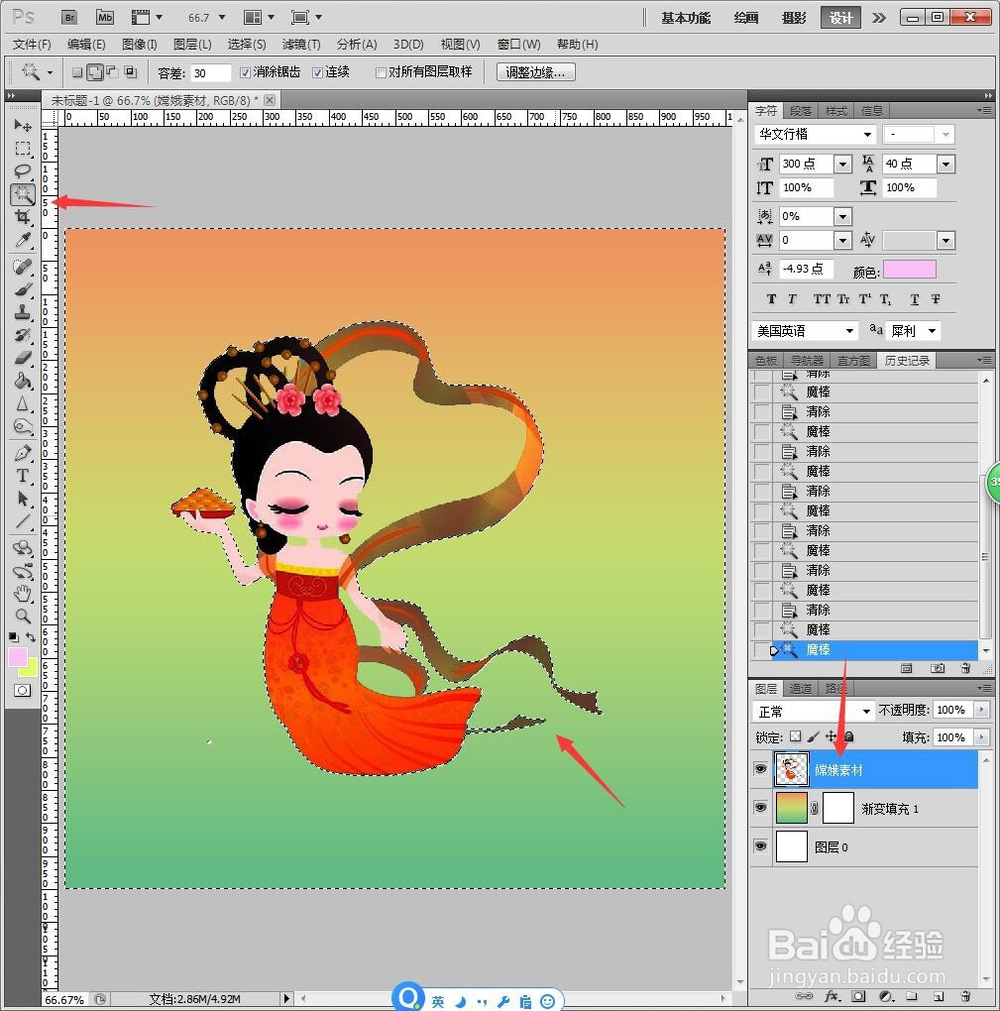Click the tolerance 容差 input field
The height and width of the screenshot is (1011, 1000).
pos(210,73)
